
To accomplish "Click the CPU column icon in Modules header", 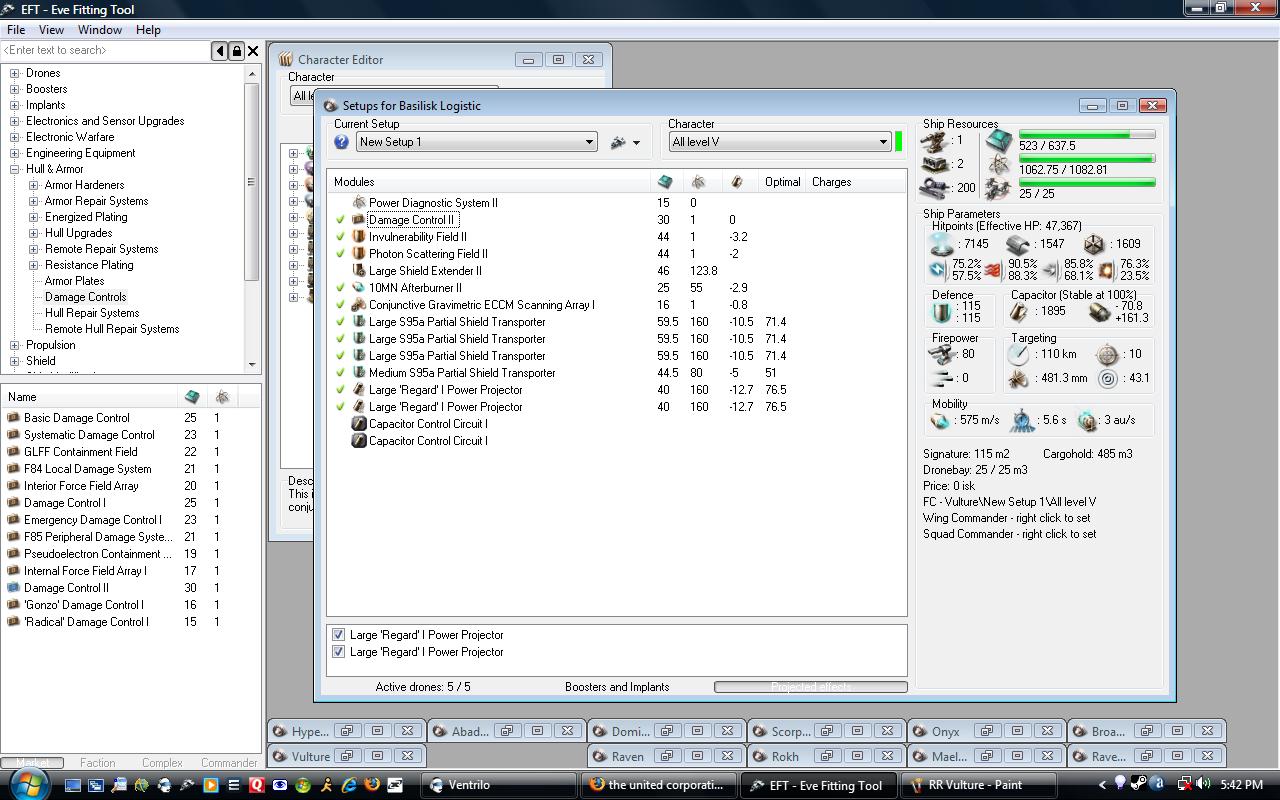I will point(665,182).
